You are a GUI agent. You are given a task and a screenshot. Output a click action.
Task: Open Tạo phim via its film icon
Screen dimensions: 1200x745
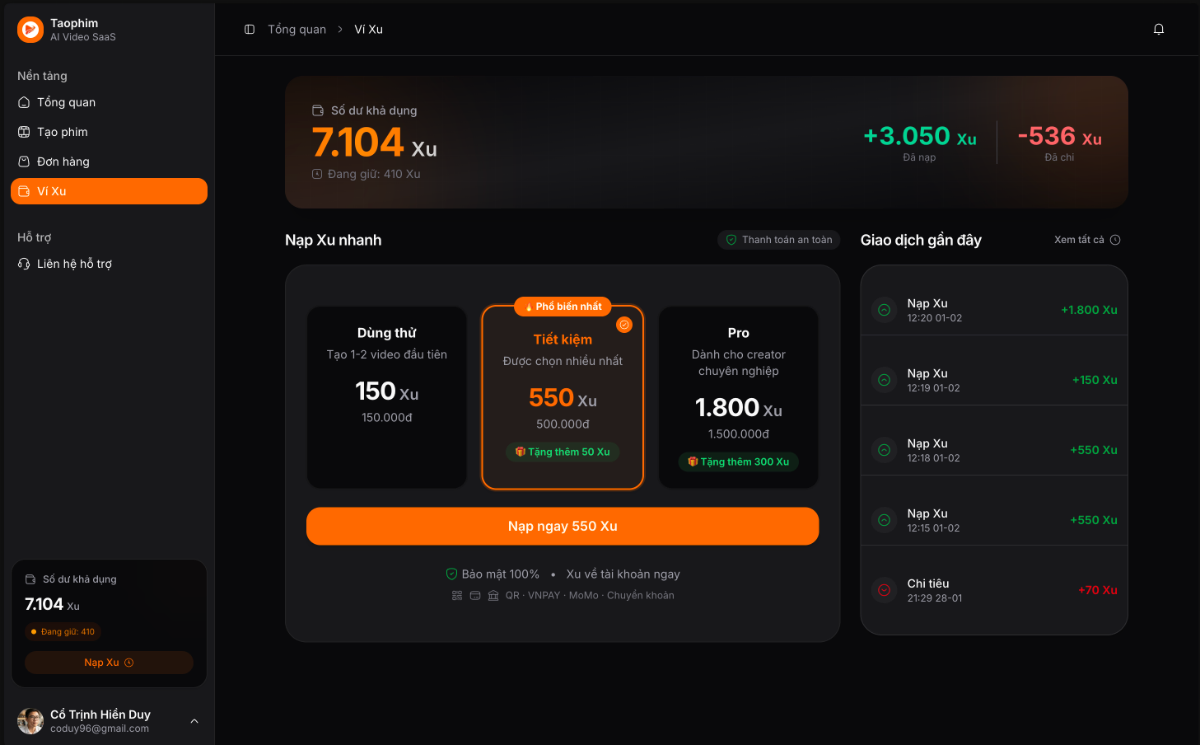pos(22,131)
